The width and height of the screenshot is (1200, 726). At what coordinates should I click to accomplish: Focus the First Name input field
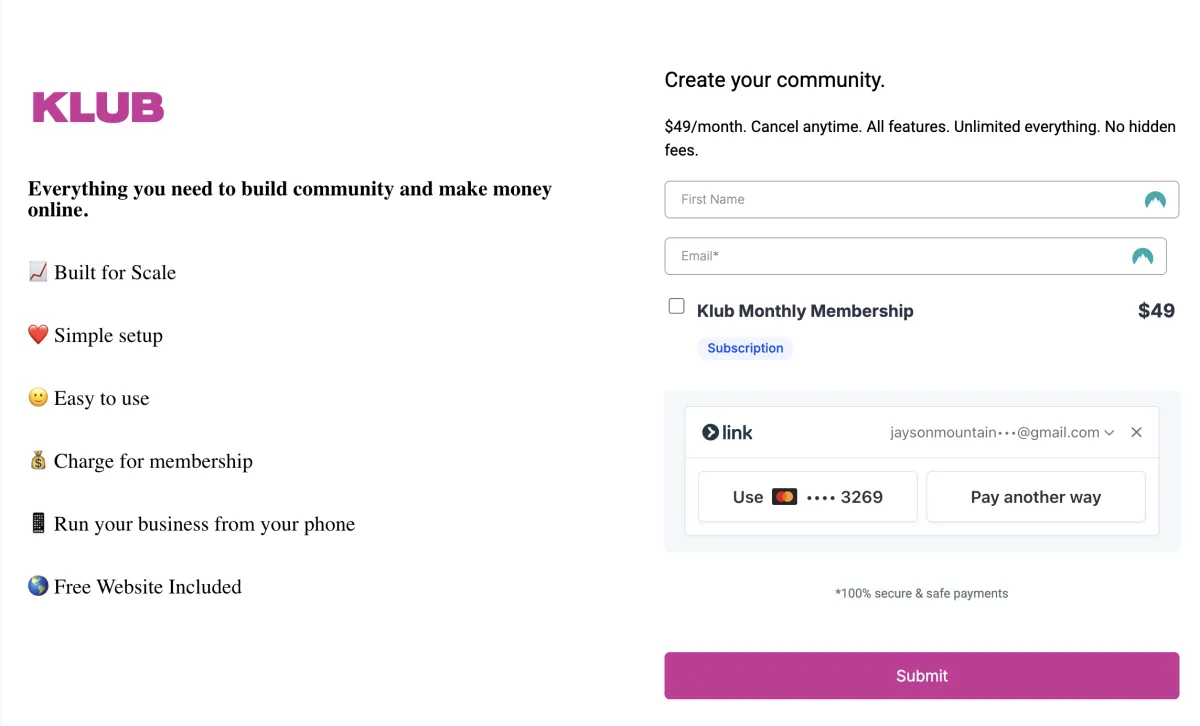coord(922,200)
